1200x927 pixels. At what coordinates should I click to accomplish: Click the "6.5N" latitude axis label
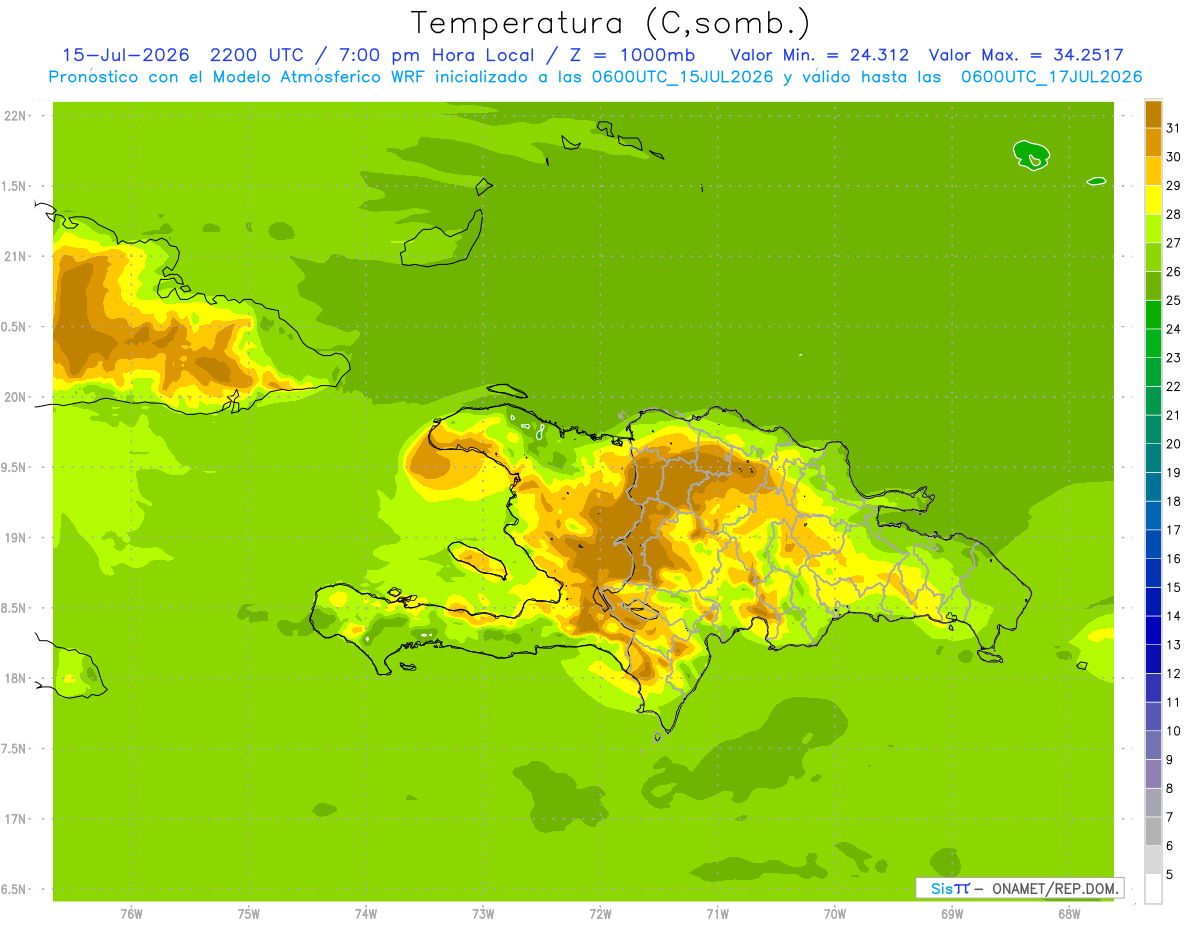click(15, 889)
